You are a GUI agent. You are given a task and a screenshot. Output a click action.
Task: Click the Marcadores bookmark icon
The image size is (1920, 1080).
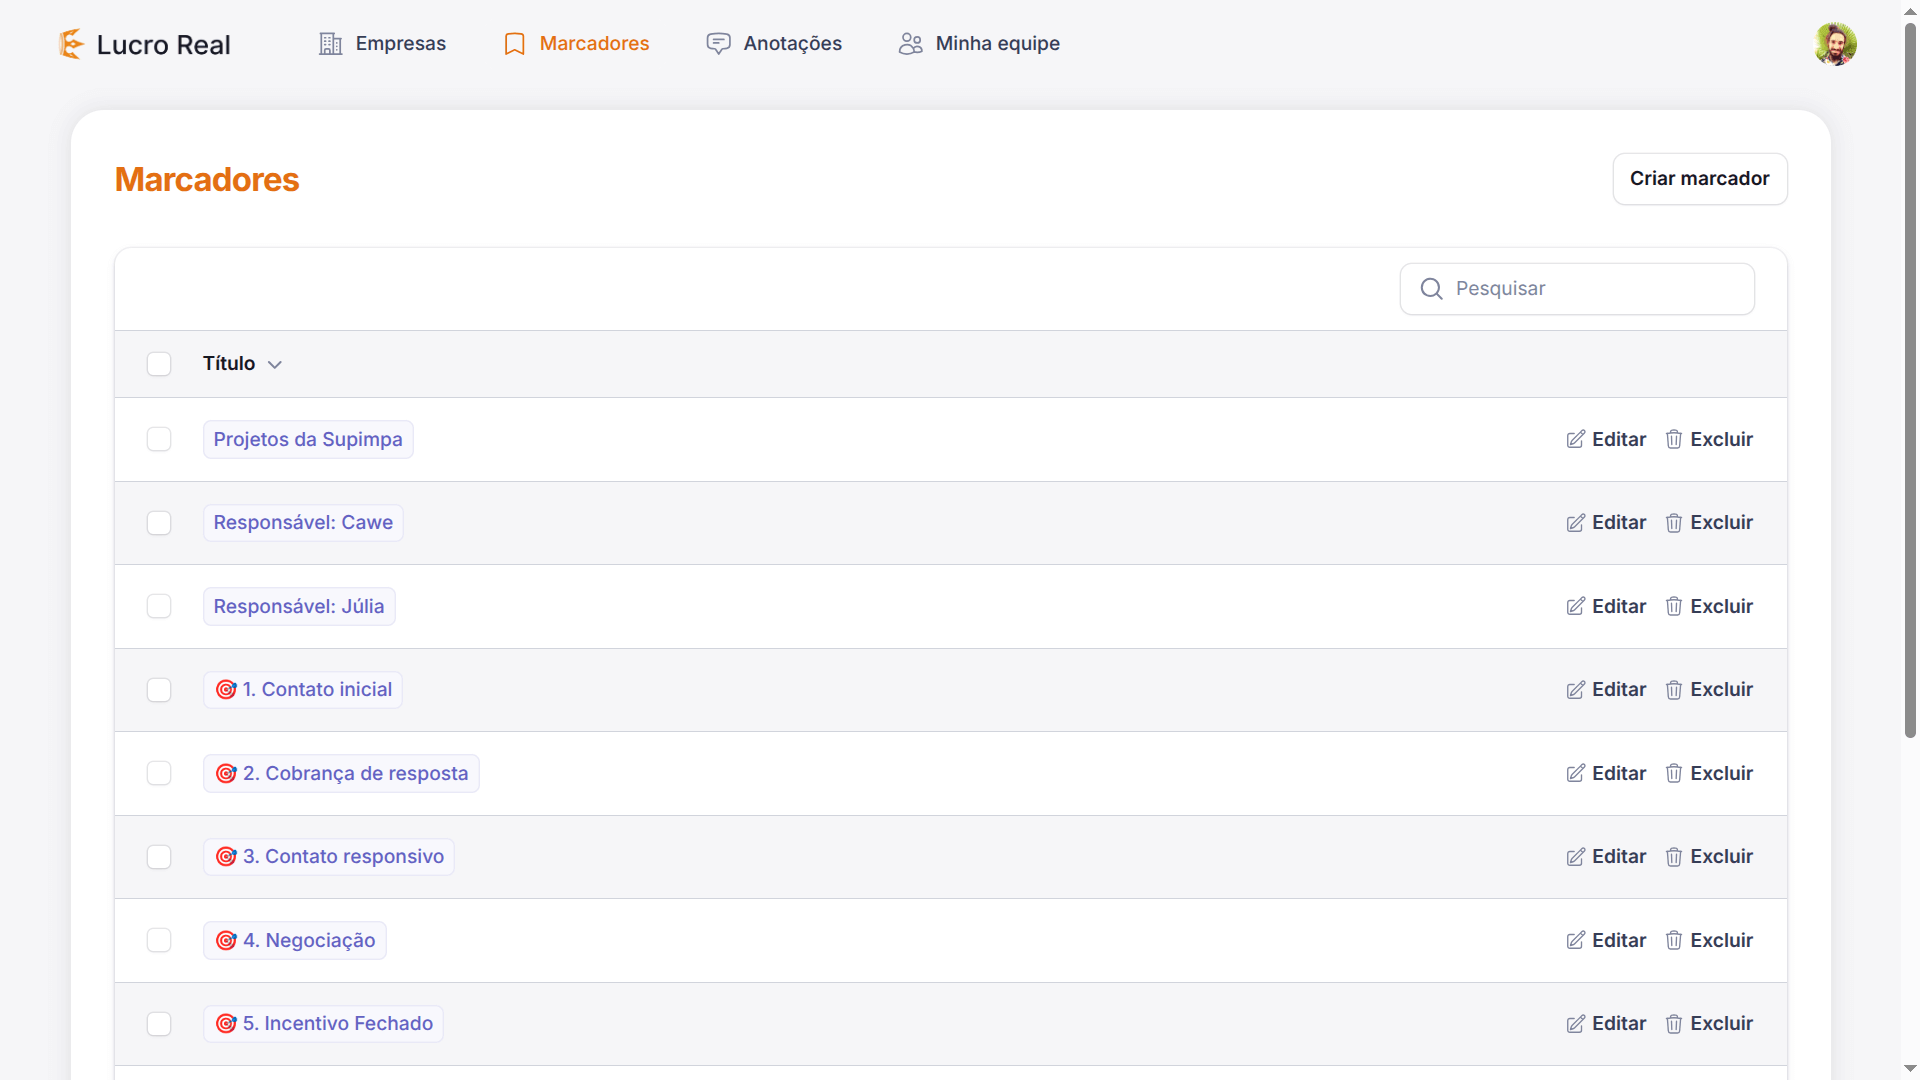click(514, 44)
